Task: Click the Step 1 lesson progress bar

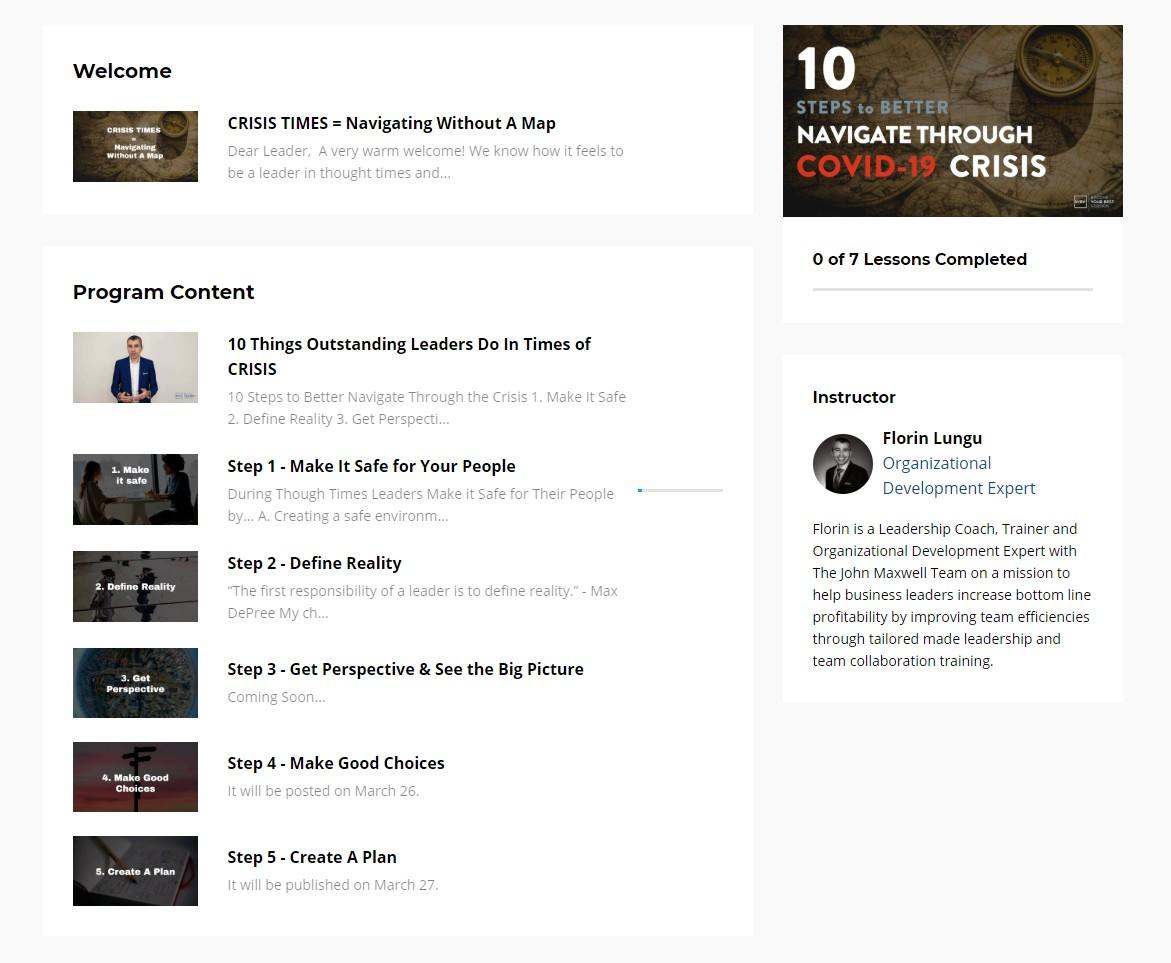Action: click(x=680, y=490)
